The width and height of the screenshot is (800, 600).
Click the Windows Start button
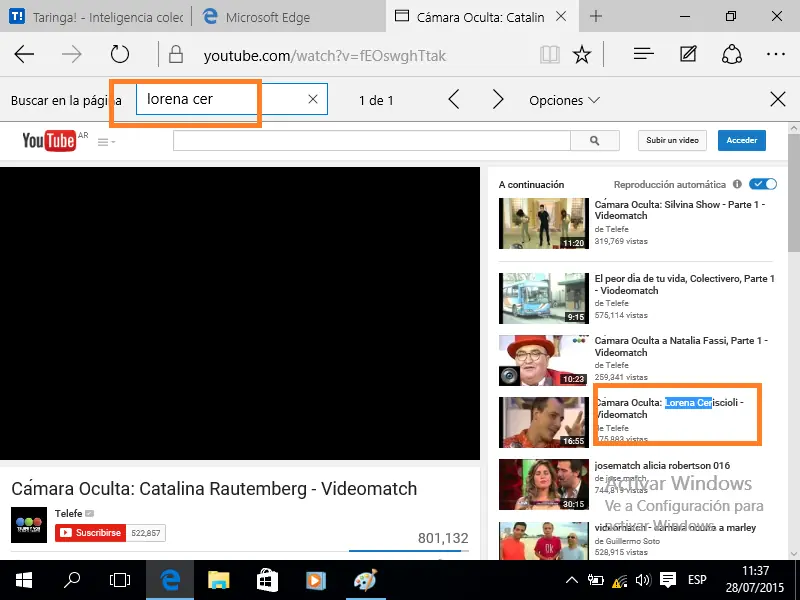click(23, 580)
